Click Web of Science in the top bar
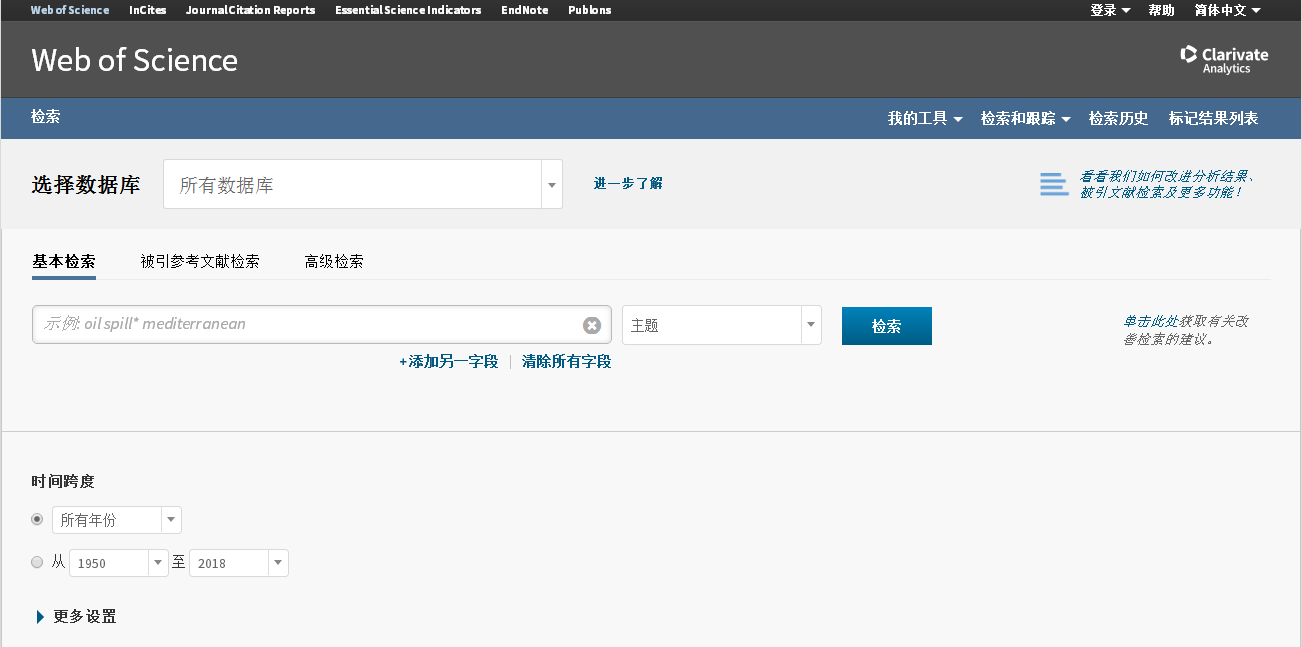Image resolution: width=1302 pixels, height=647 pixels. (x=70, y=10)
